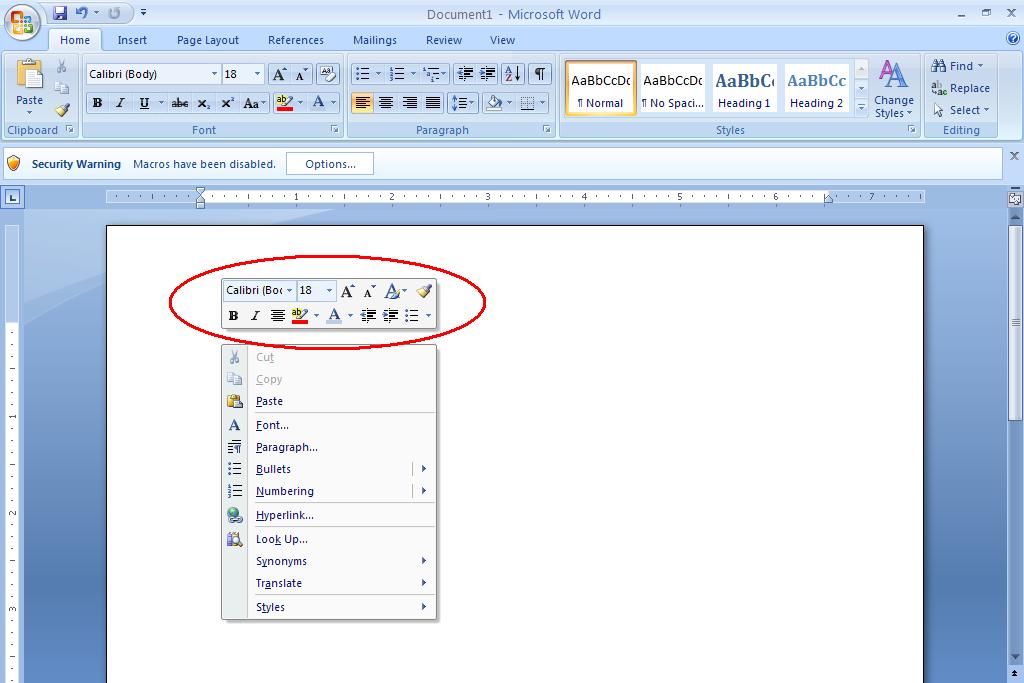Grow font on the mini toolbar
The height and width of the screenshot is (683, 1024).
[347, 291]
